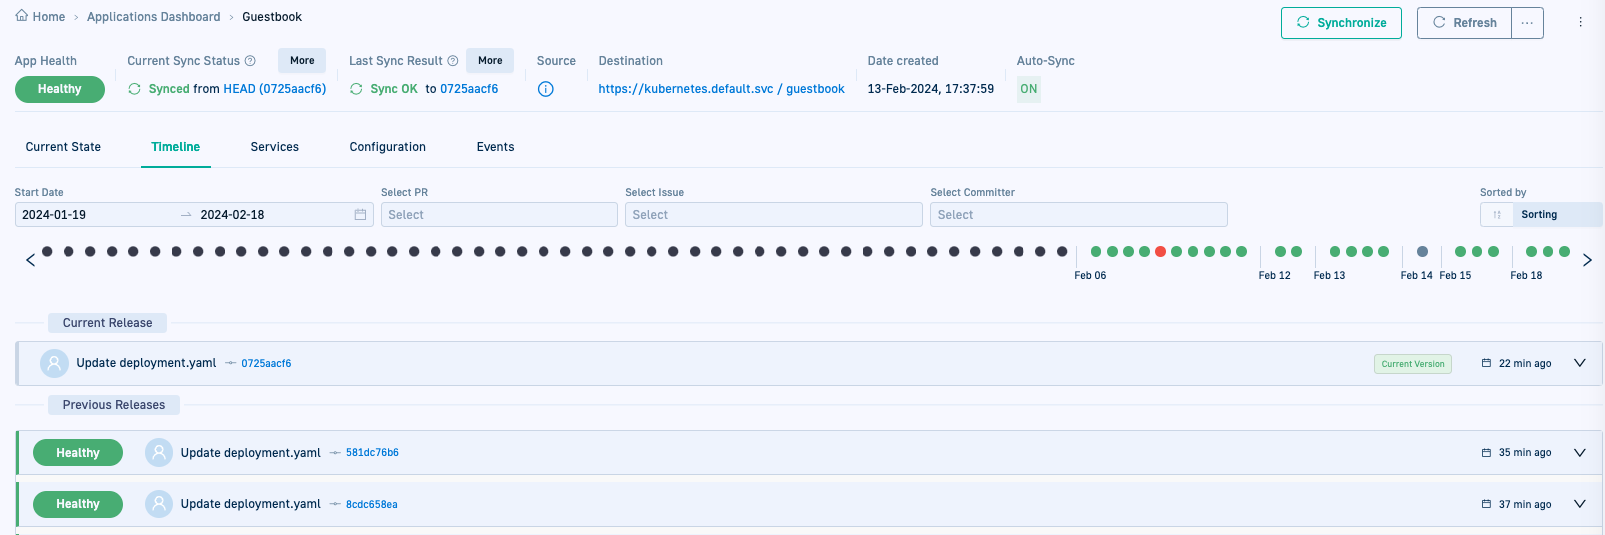This screenshot has width=1605, height=535.
Task: Expand the 581dc76b6 previous release row
Action: click(x=1580, y=453)
